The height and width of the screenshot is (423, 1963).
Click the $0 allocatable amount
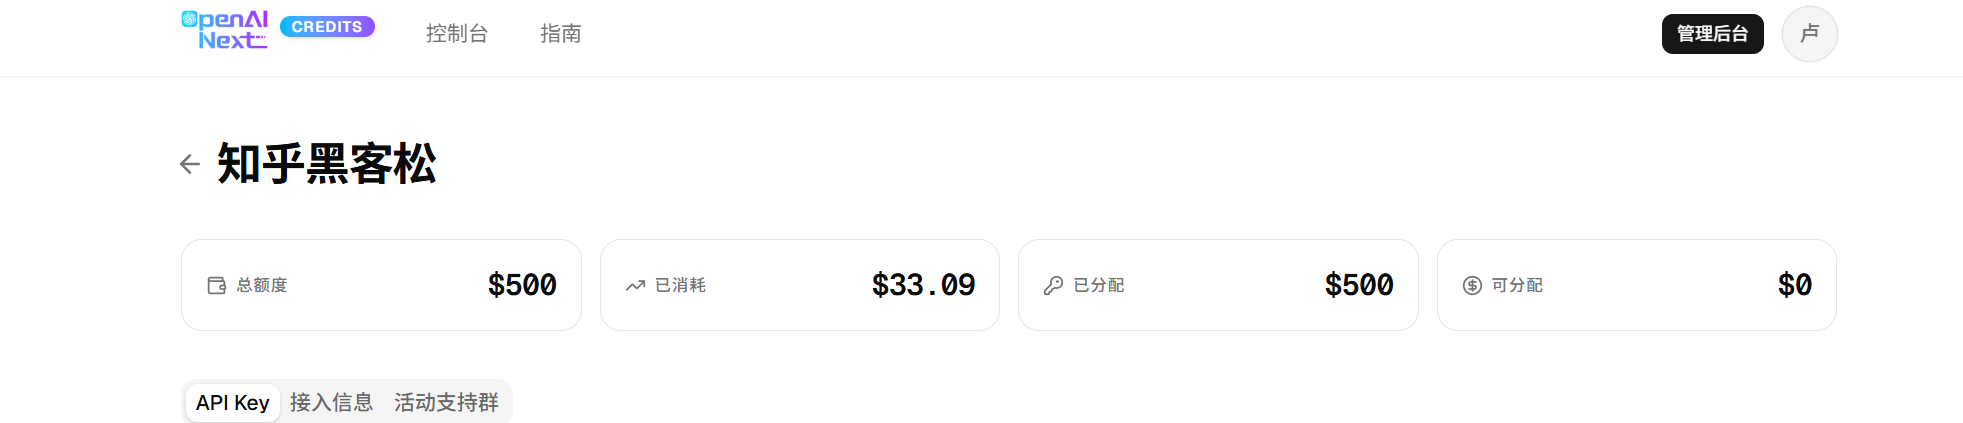click(x=1795, y=285)
